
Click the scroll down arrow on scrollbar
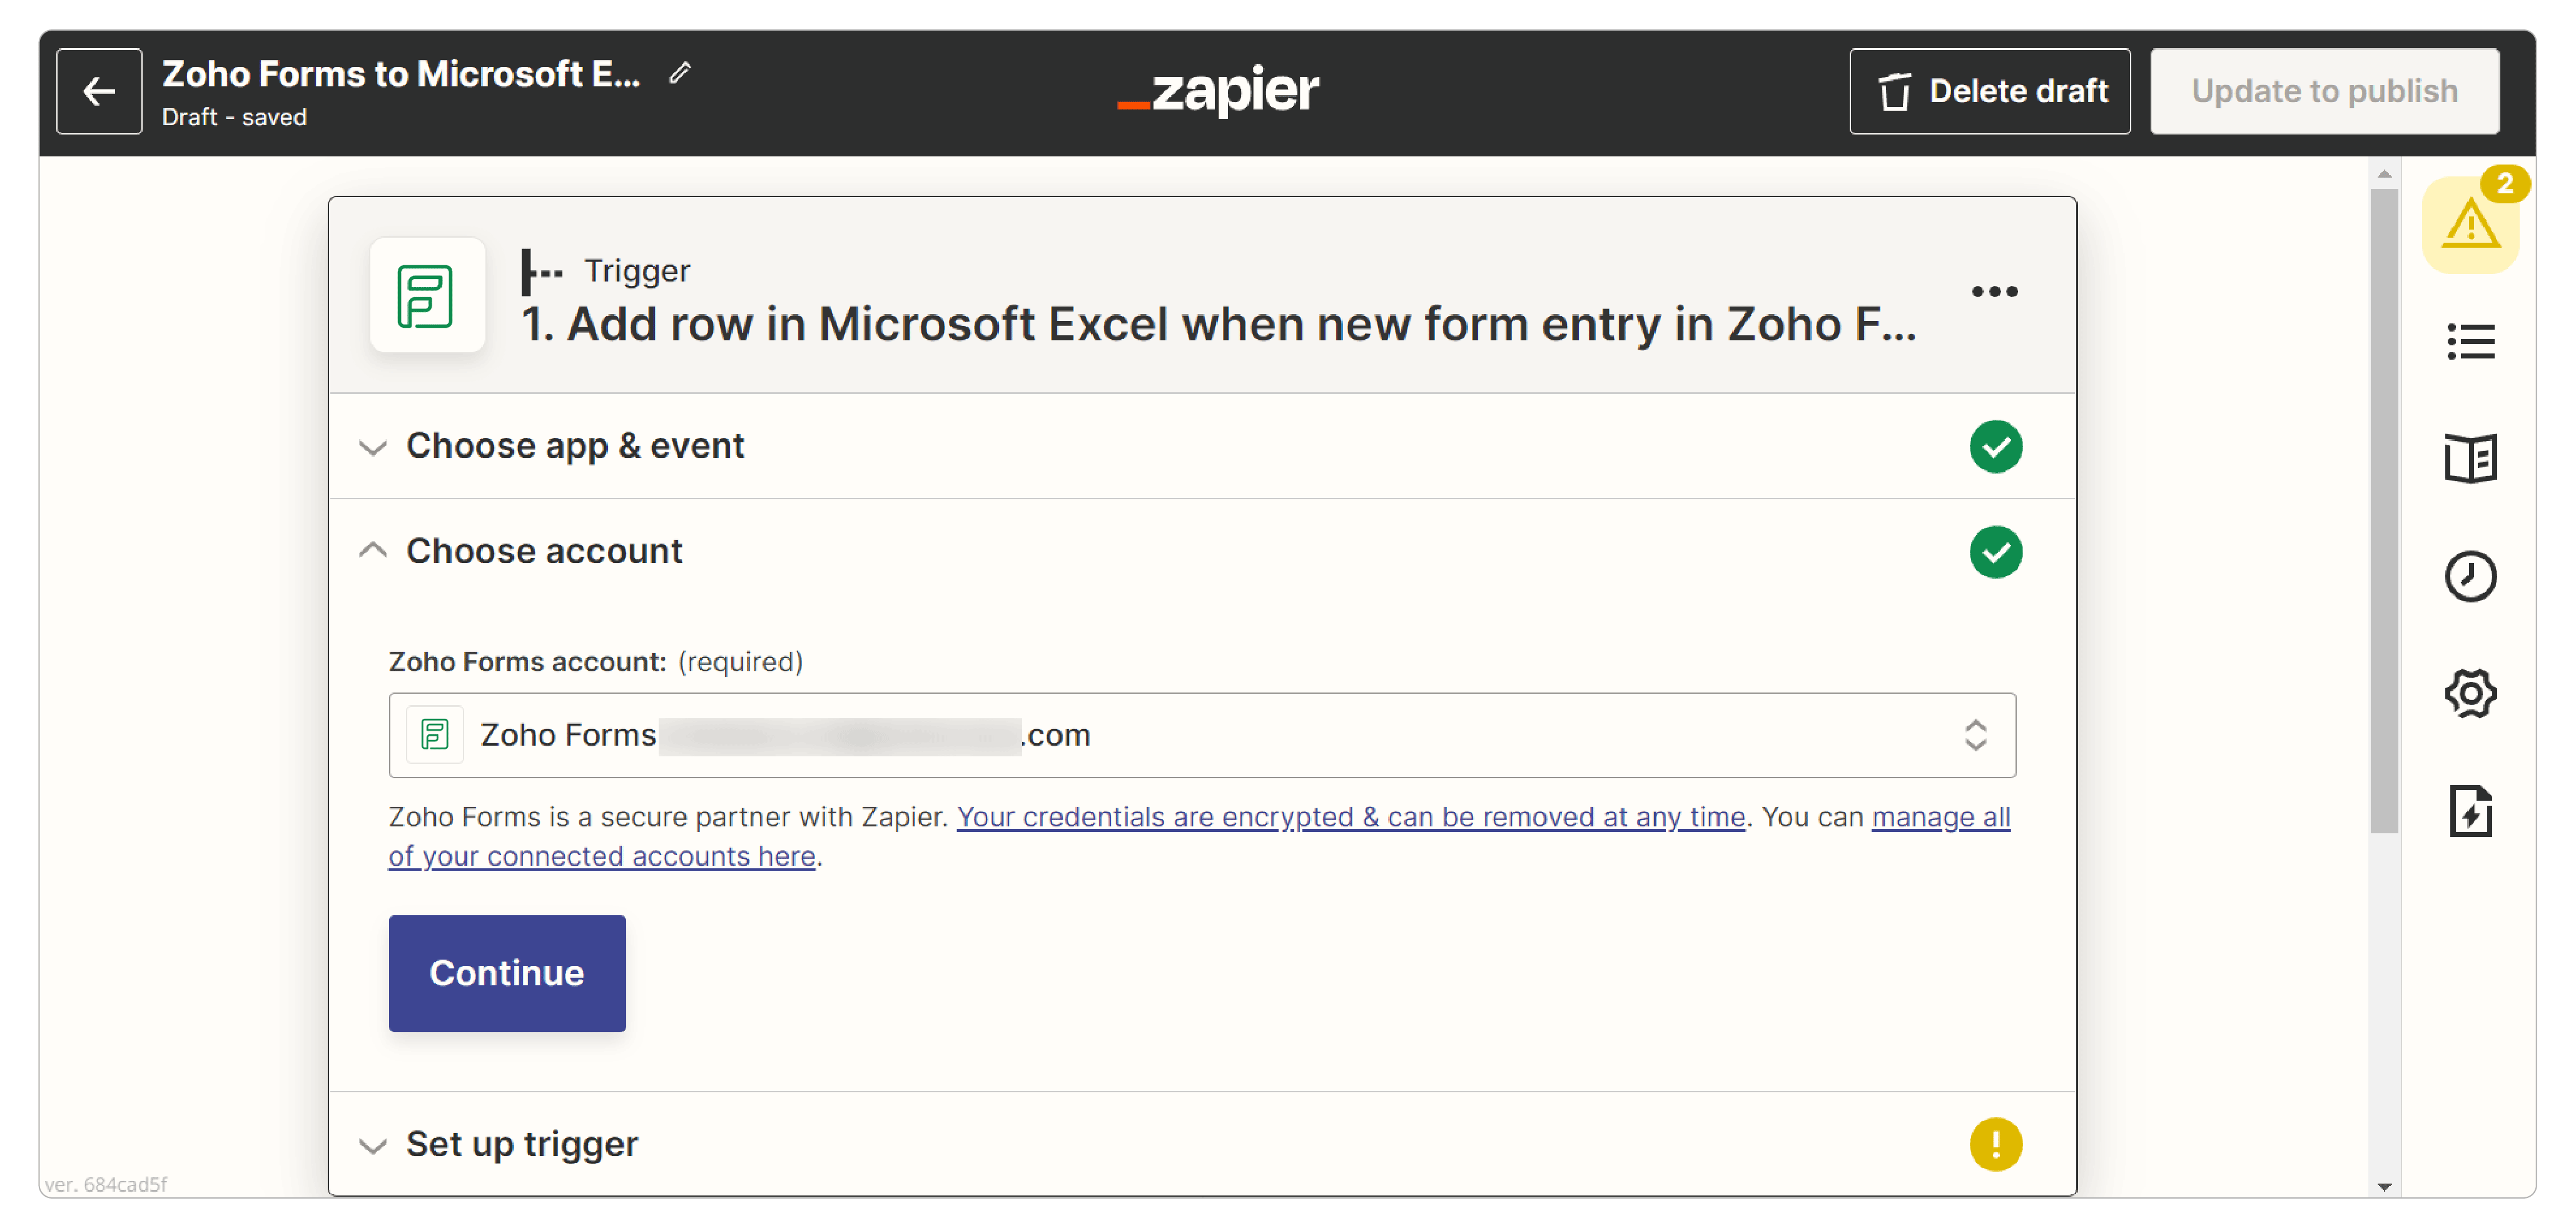pyautogui.click(x=2384, y=1187)
